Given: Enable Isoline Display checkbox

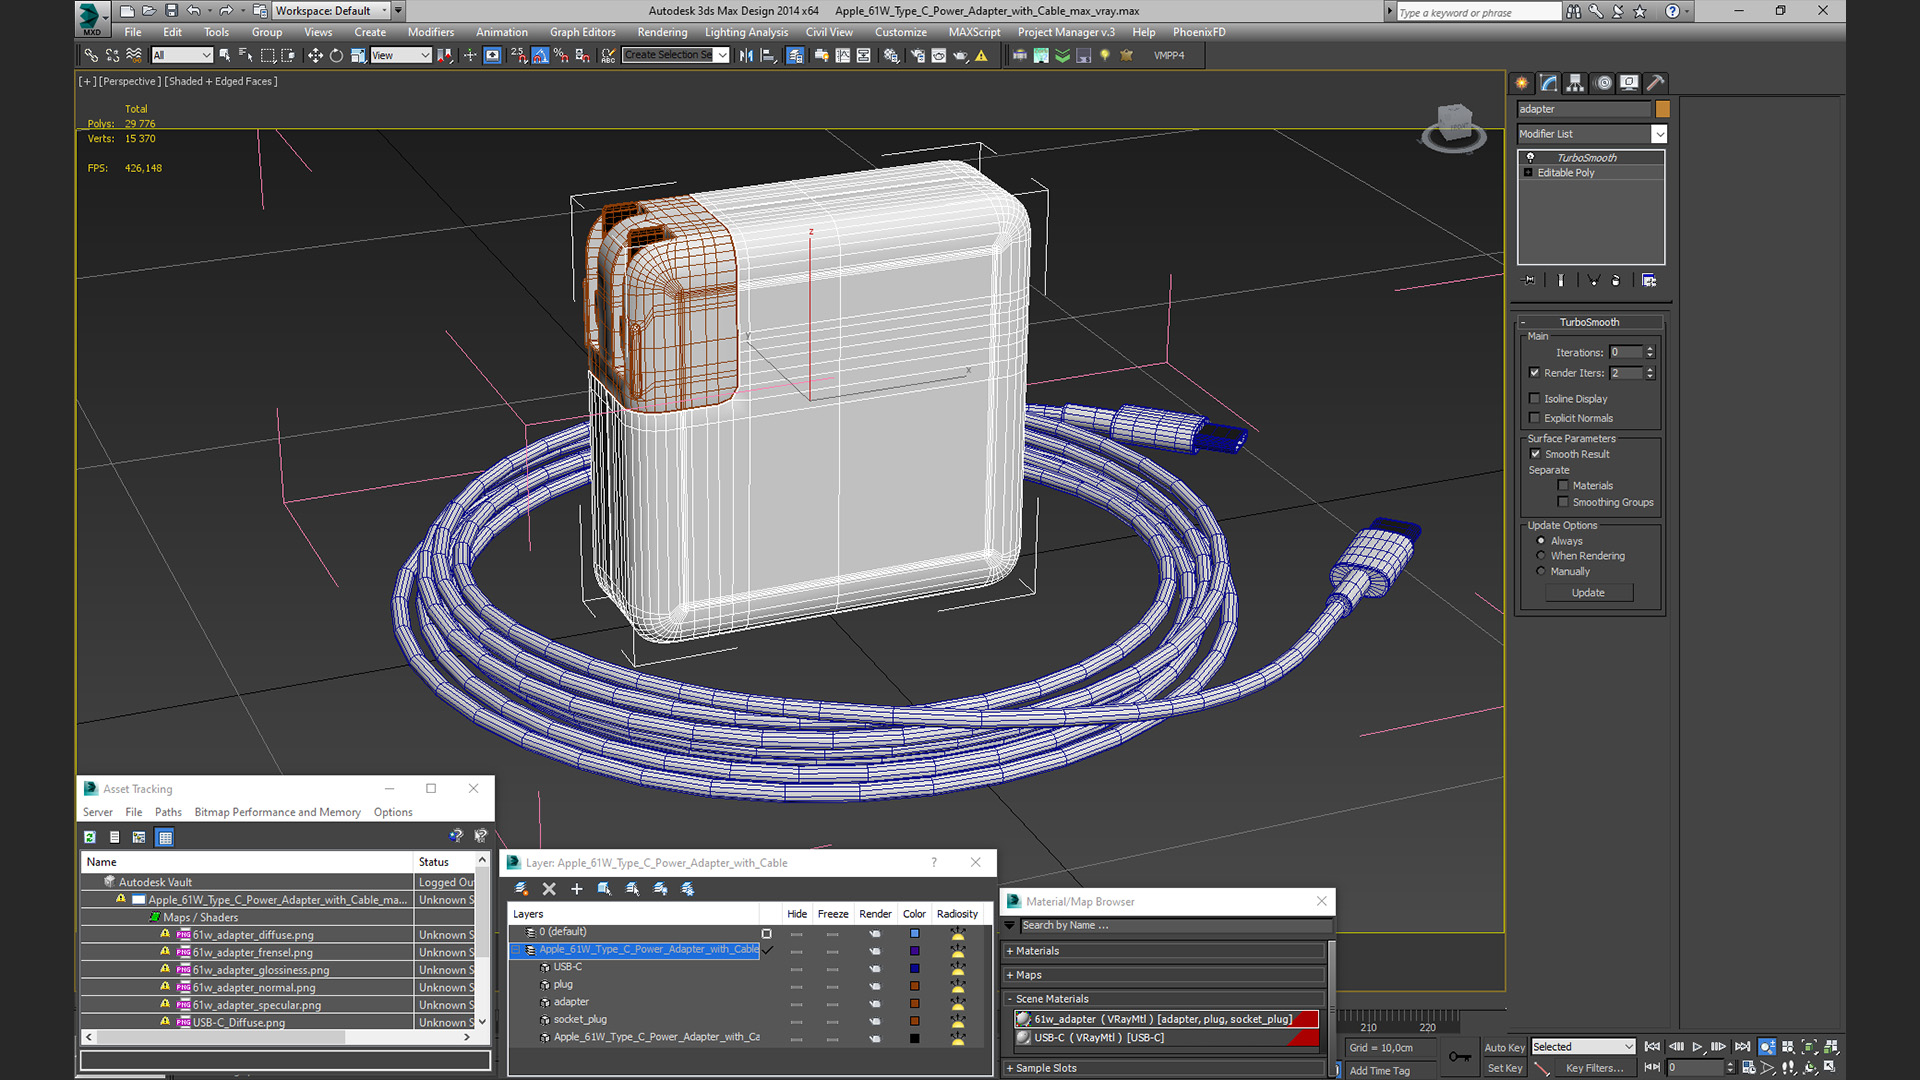Looking at the screenshot, I should click(1535, 399).
